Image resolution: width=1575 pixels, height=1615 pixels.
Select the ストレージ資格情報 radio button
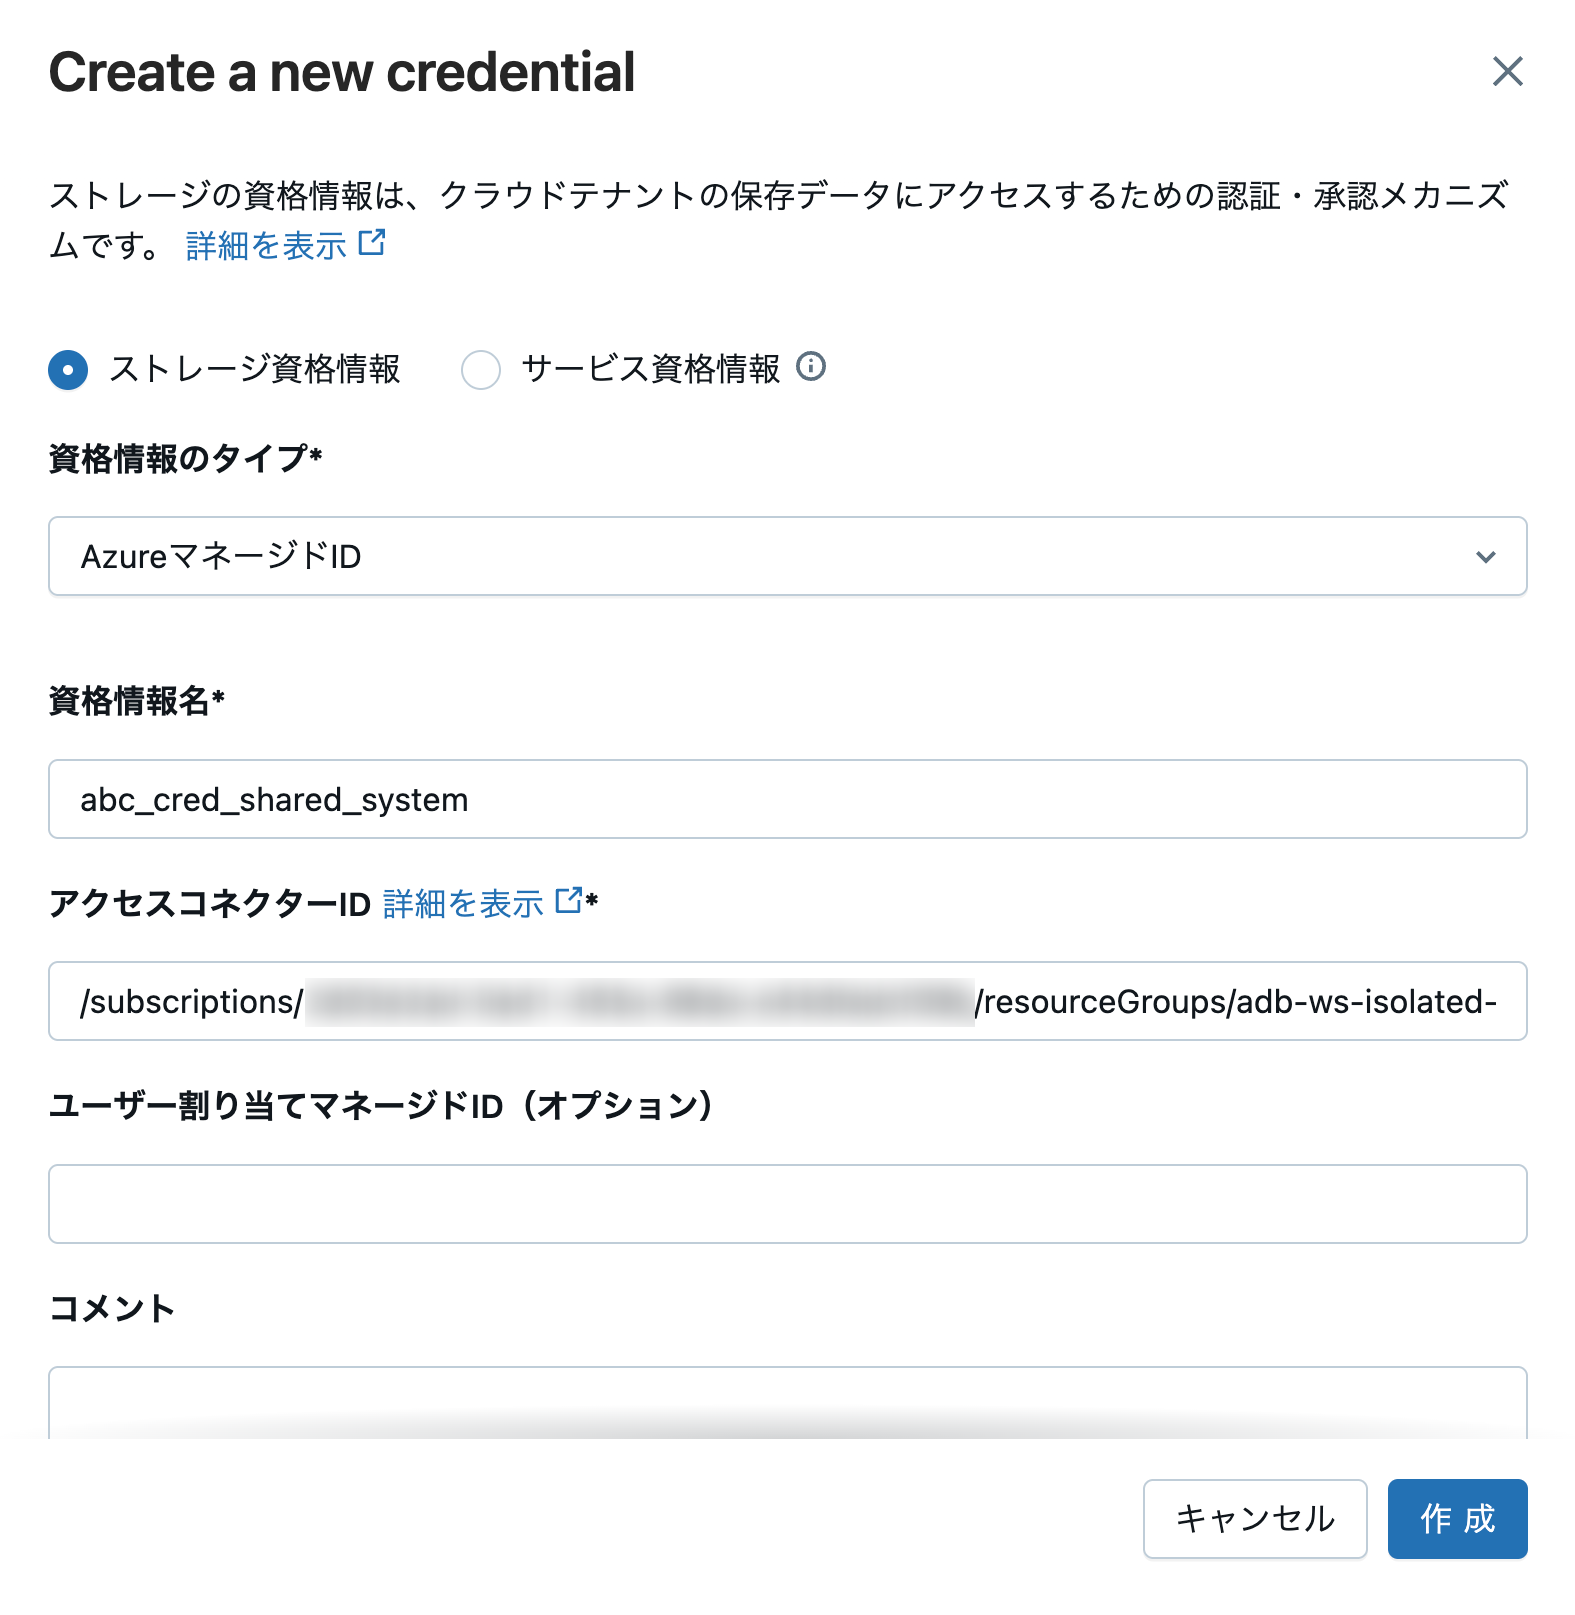[68, 369]
